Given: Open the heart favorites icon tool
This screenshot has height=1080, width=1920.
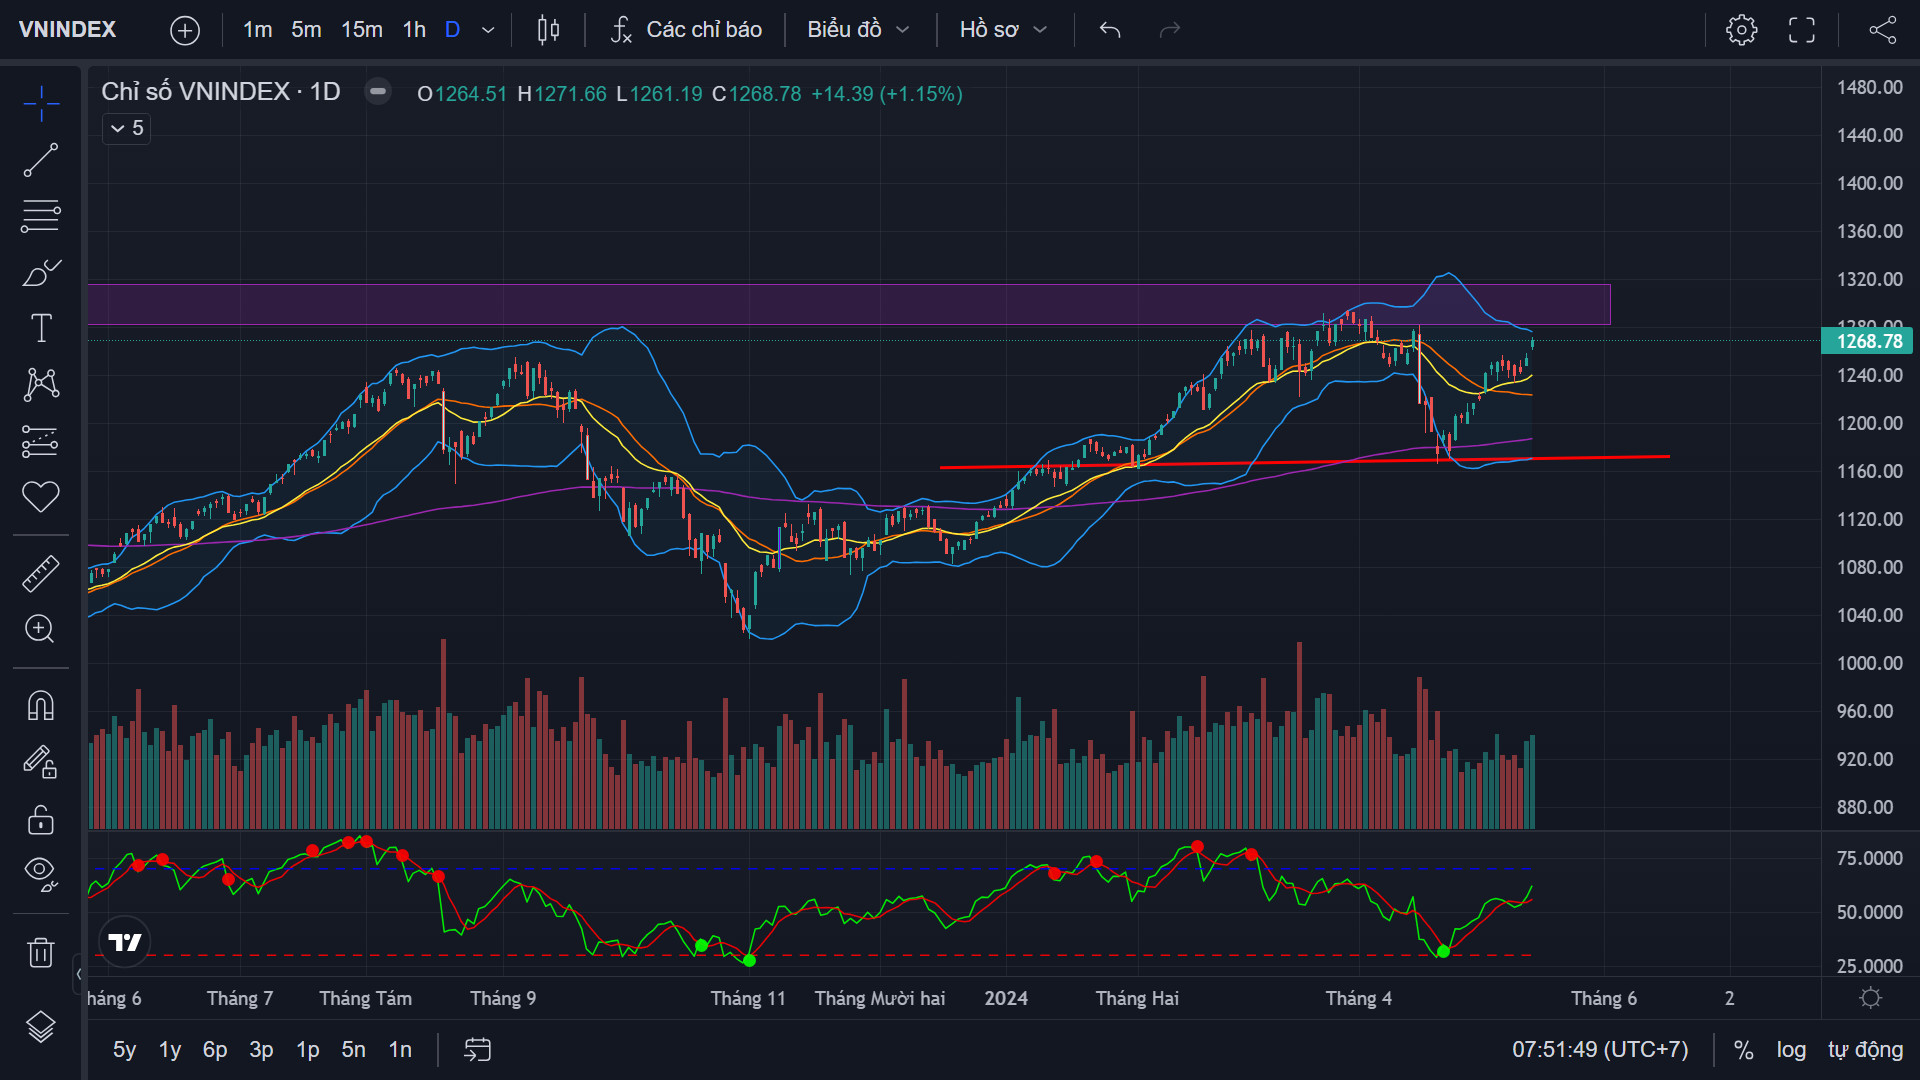Looking at the screenshot, I should (x=41, y=497).
